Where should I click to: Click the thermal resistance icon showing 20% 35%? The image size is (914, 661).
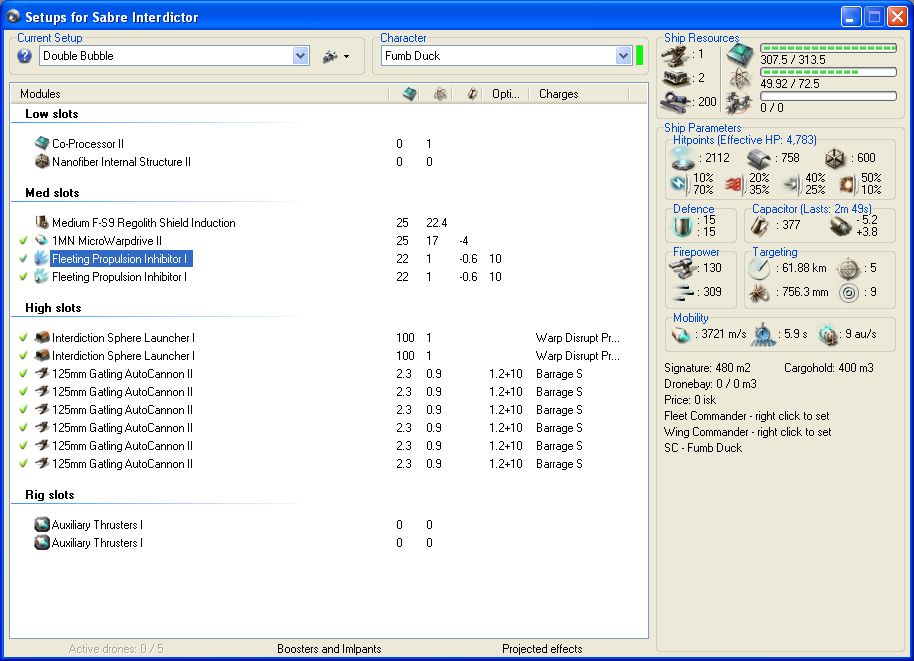(x=734, y=185)
